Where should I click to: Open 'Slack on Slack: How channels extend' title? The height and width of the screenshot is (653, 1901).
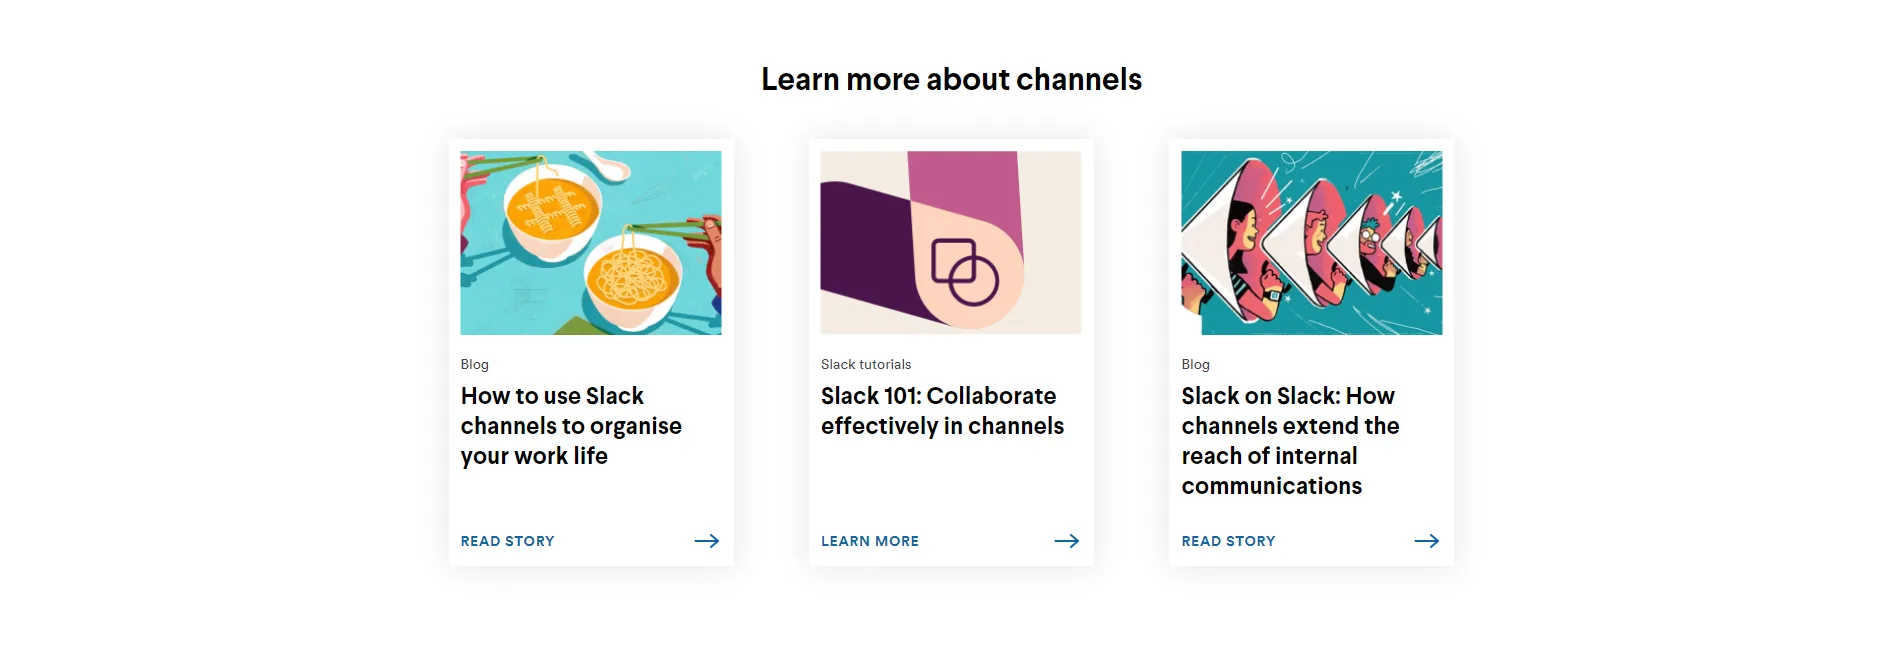pyautogui.click(x=1290, y=441)
